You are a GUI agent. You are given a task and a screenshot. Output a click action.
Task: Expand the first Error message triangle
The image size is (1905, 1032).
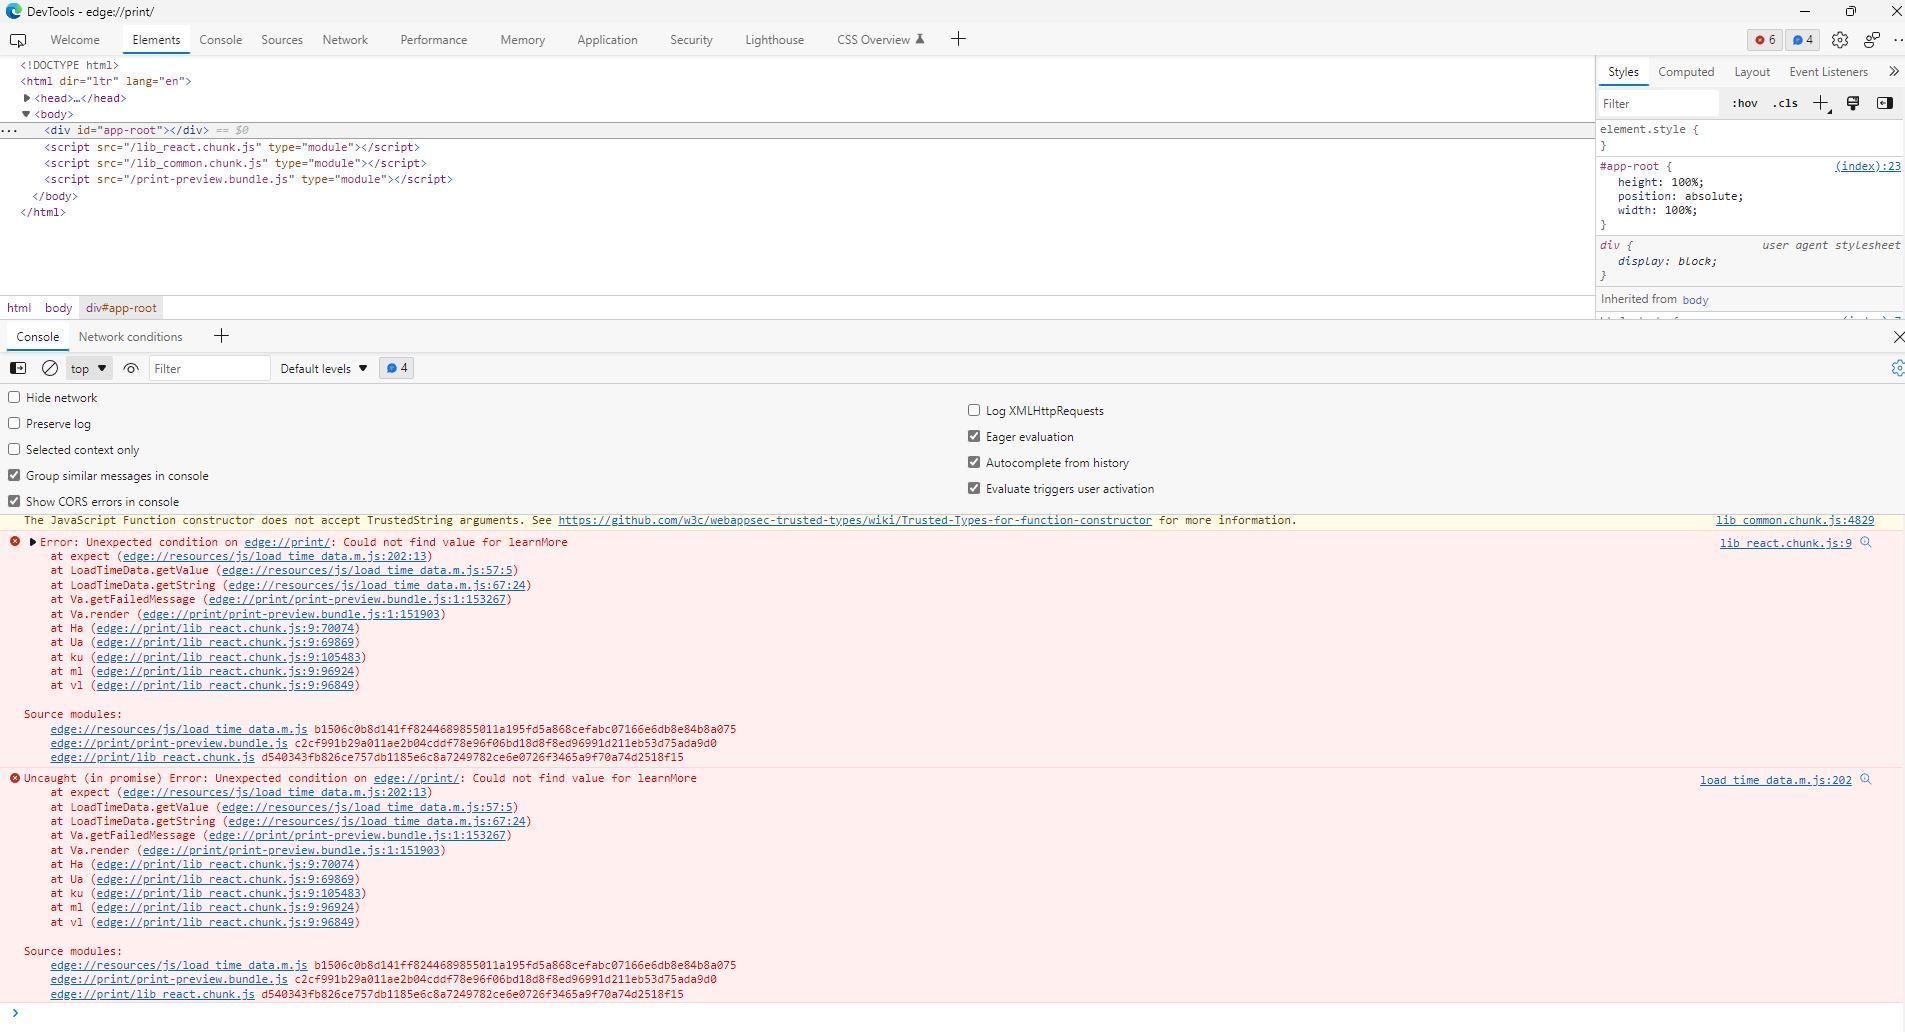point(33,542)
